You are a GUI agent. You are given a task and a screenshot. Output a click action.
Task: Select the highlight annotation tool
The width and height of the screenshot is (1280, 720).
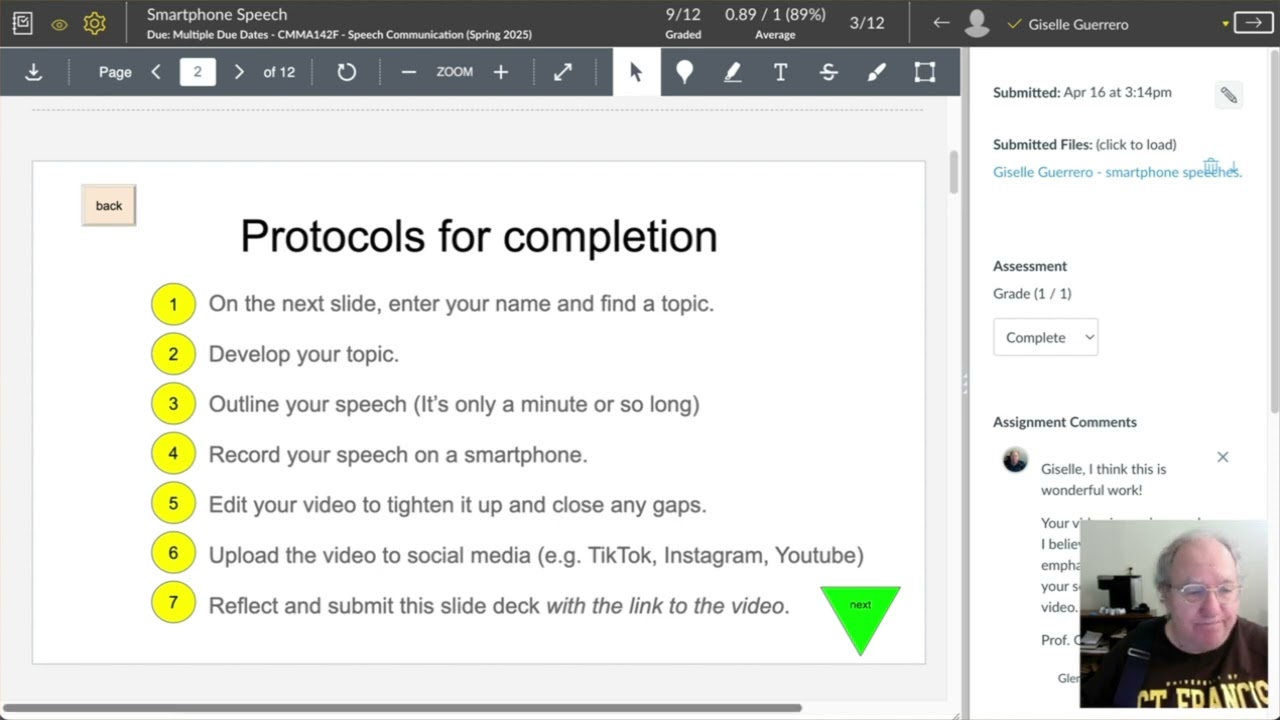(x=732, y=72)
